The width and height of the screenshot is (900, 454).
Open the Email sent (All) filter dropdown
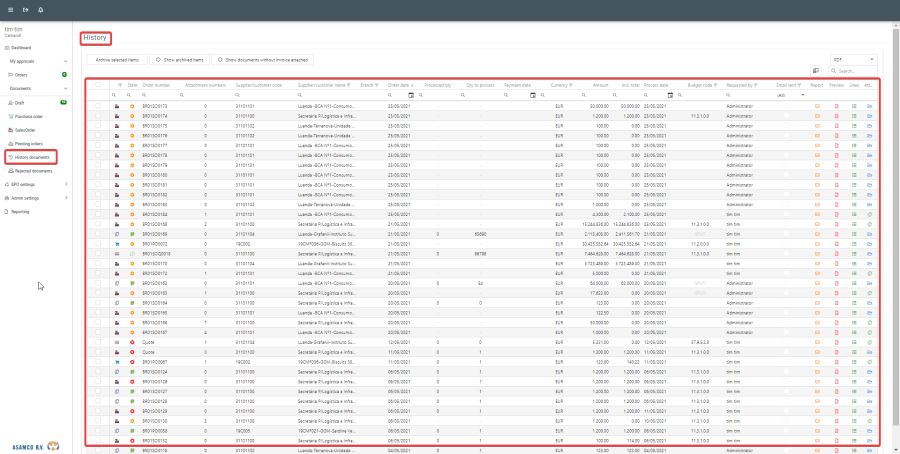click(788, 95)
